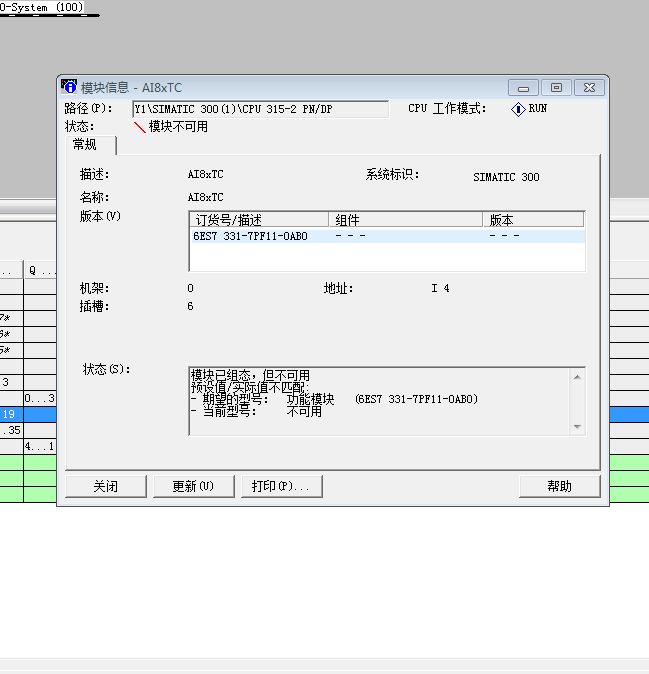This screenshot has width=649, height=674.
Task: Select the 常规 tab
Action: tap(91, 144)
